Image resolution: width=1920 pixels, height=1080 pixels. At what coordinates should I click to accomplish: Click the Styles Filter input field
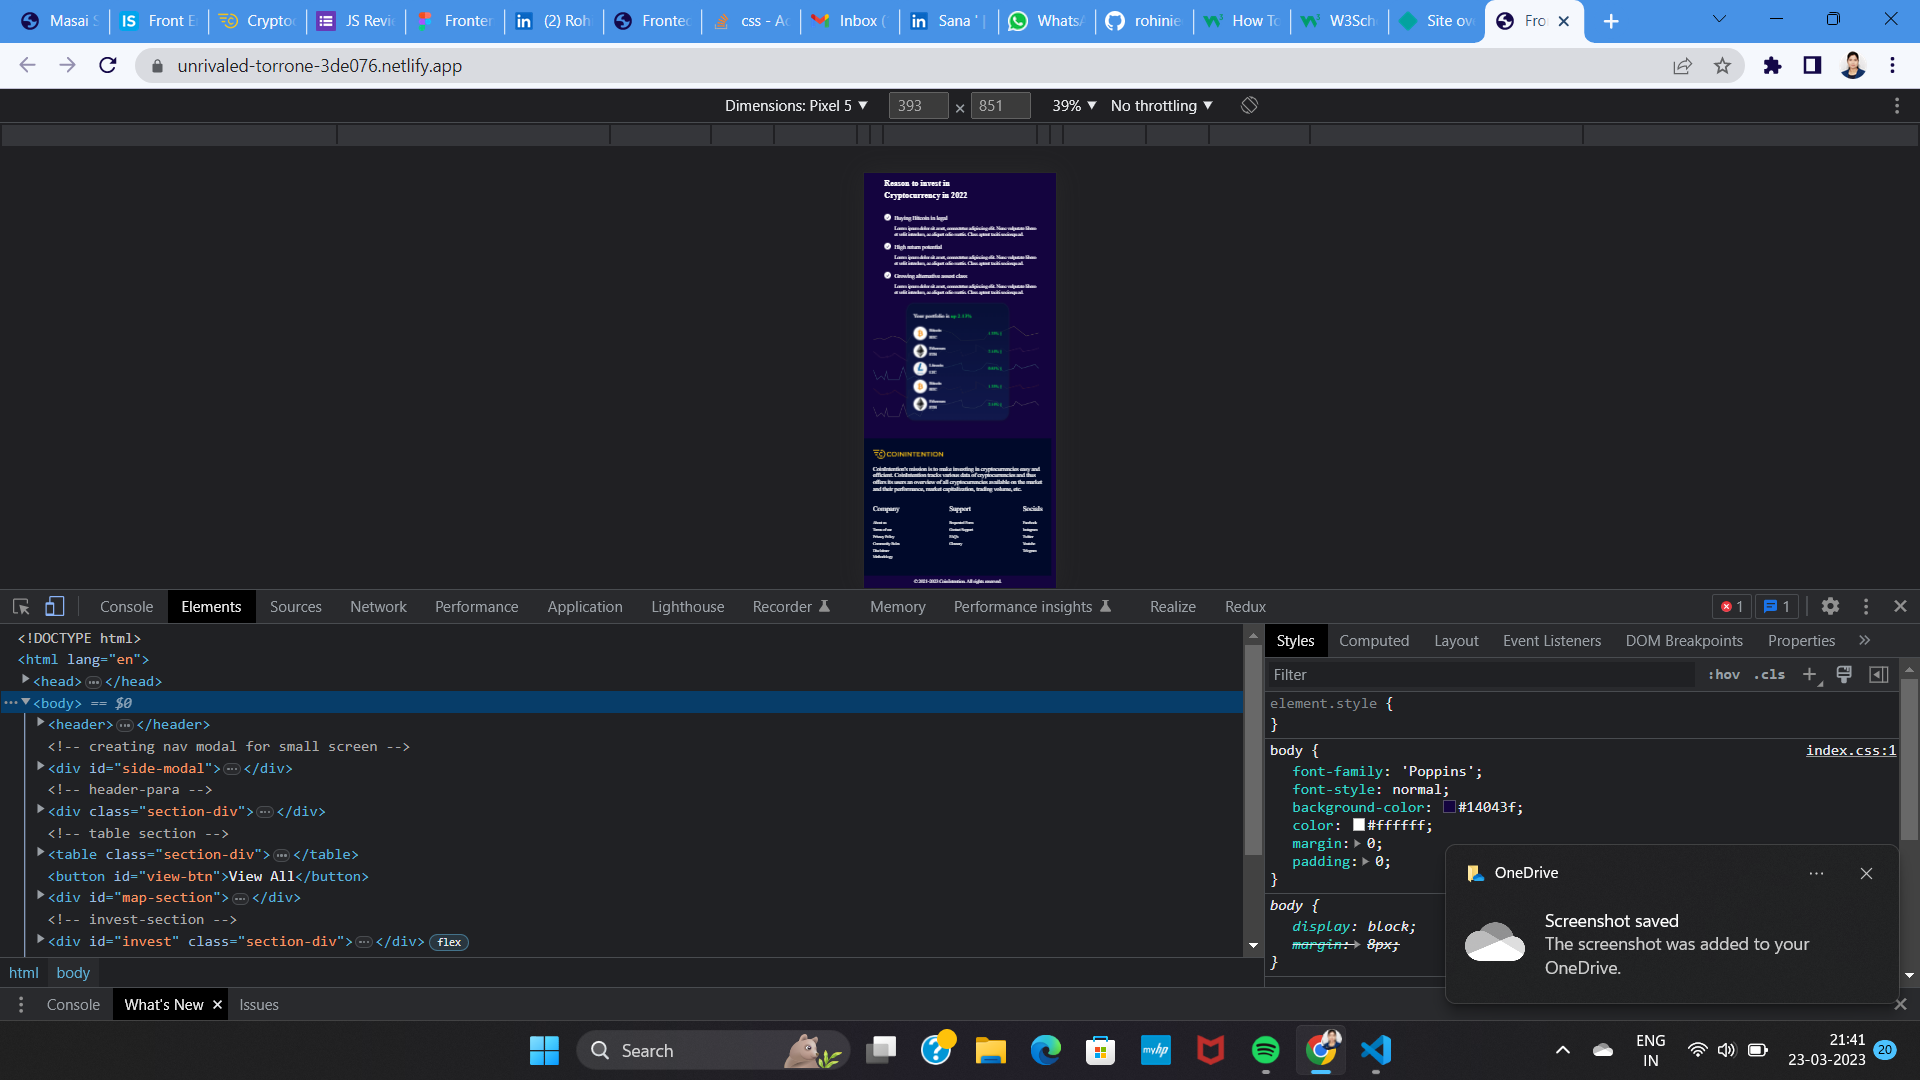coord(1480,675)
